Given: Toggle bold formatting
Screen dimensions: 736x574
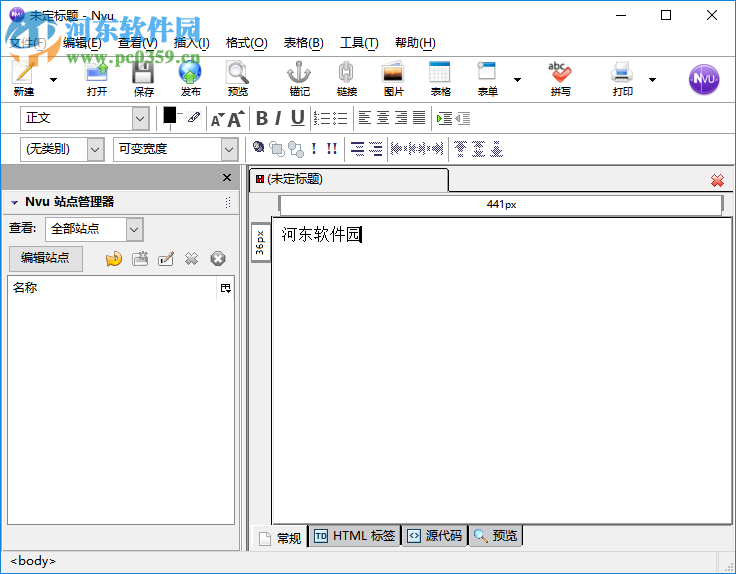Looking at the screenshot, I should [x=262, y=118].
